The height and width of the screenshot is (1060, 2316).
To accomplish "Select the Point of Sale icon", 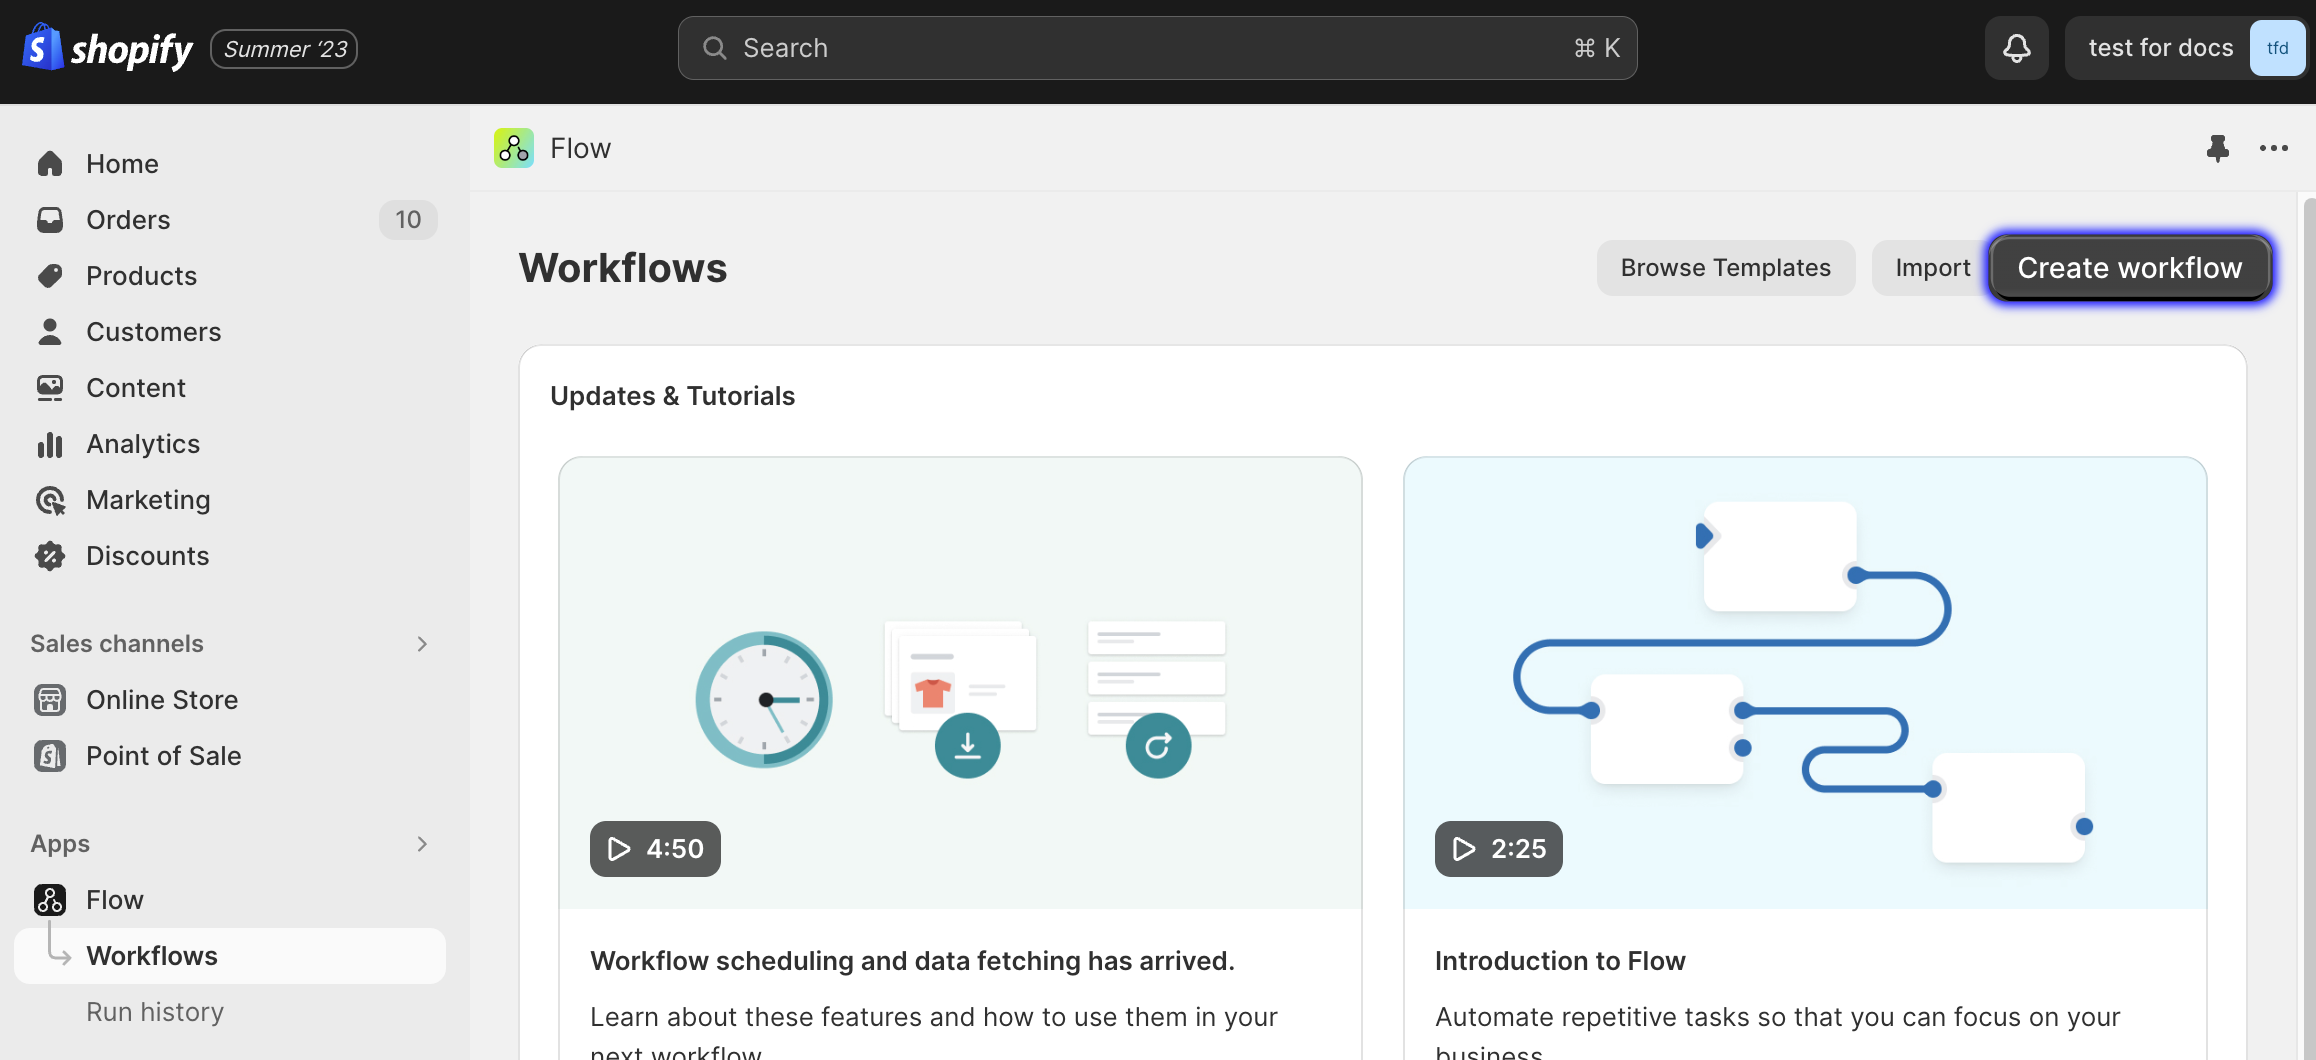I will [x=51, y=755].
